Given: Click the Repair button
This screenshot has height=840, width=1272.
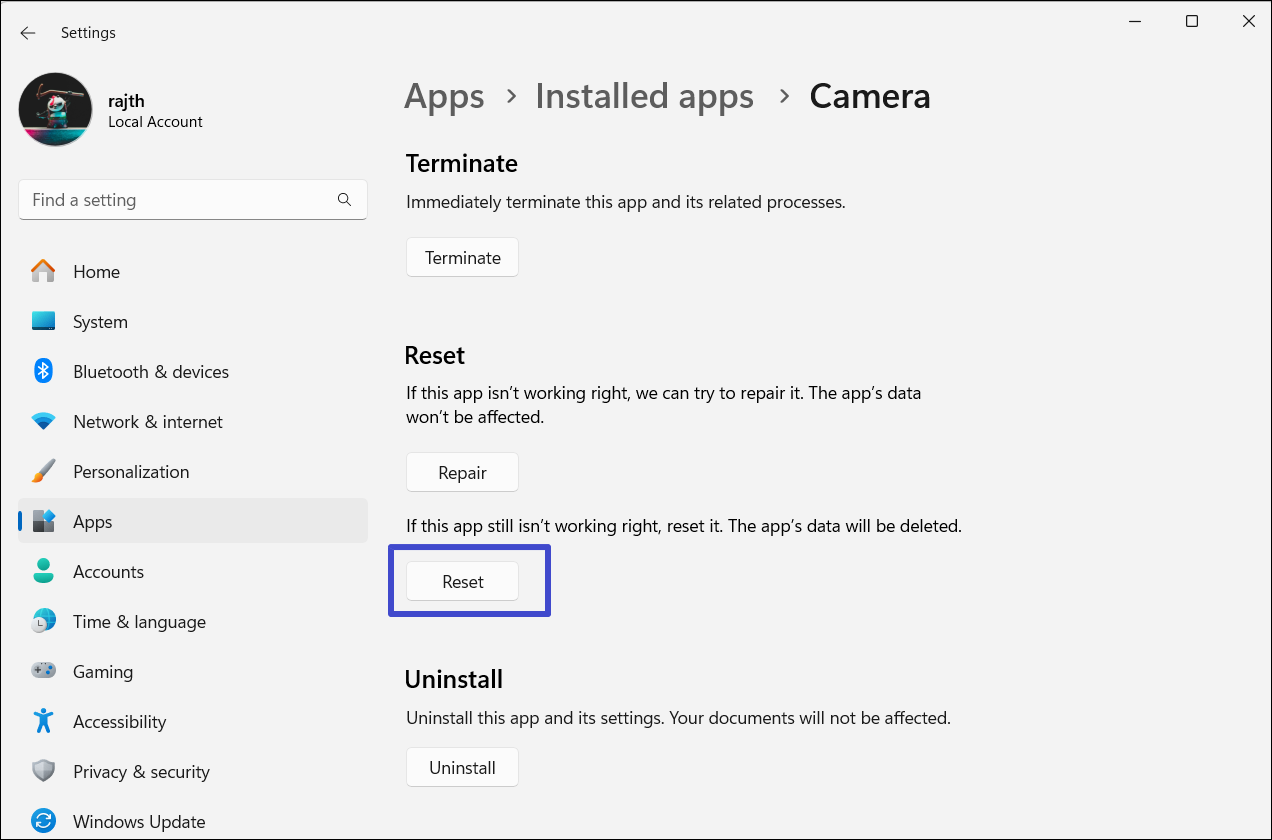Looking at the screenshot, I should point(462,473).
